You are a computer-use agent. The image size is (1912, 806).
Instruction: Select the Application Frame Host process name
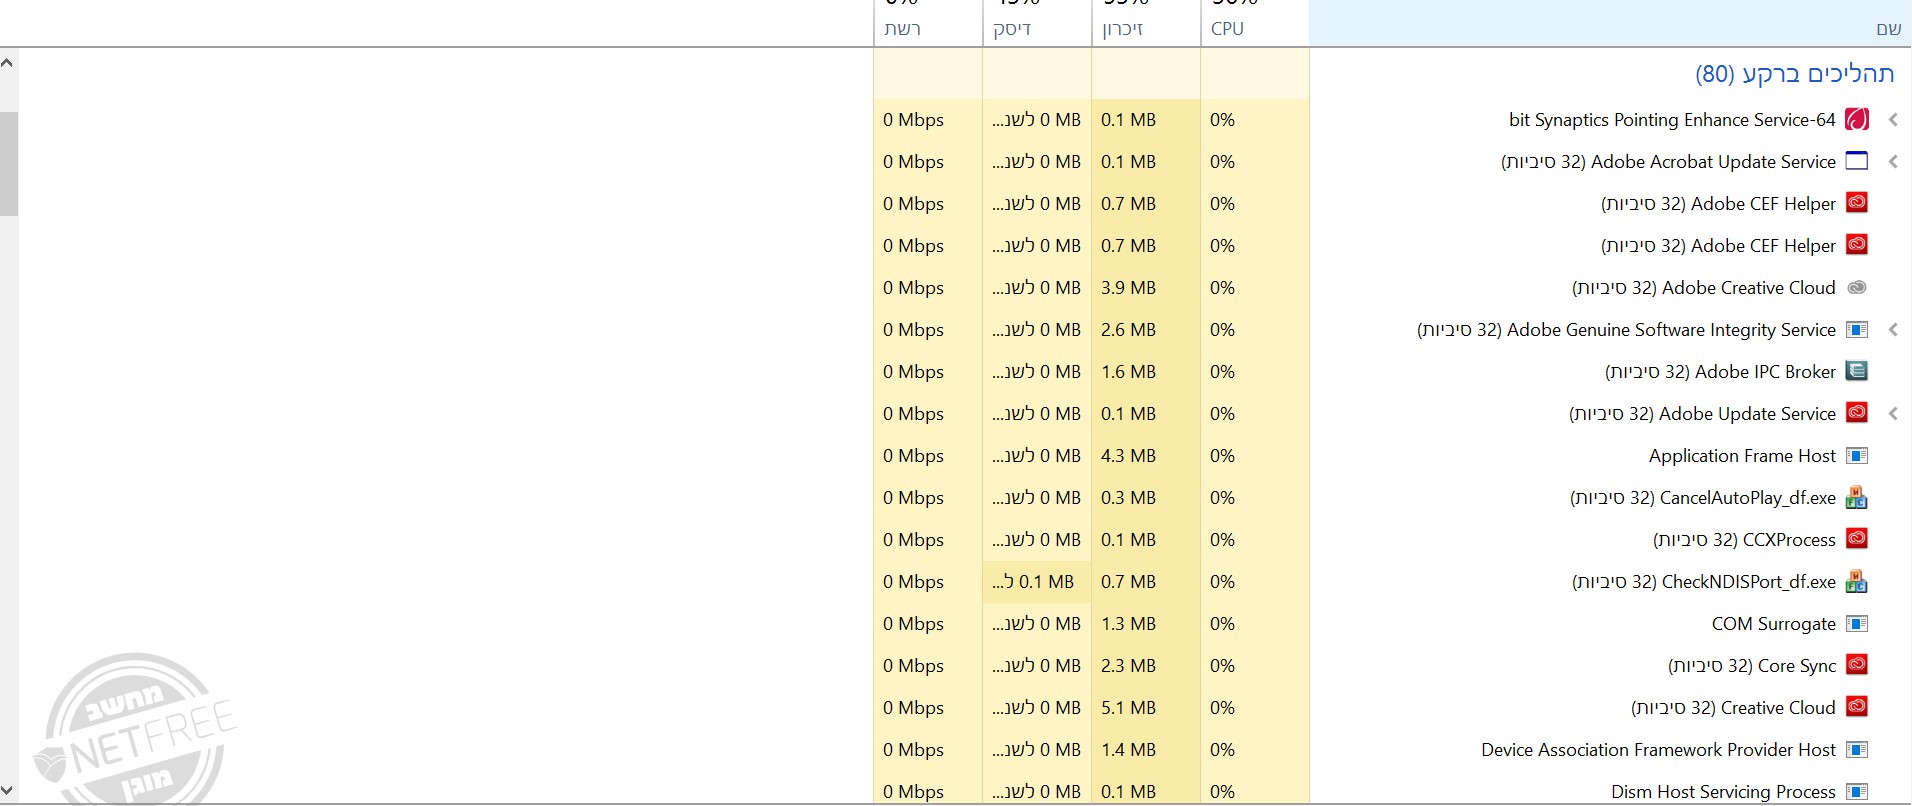(1742, 456)
